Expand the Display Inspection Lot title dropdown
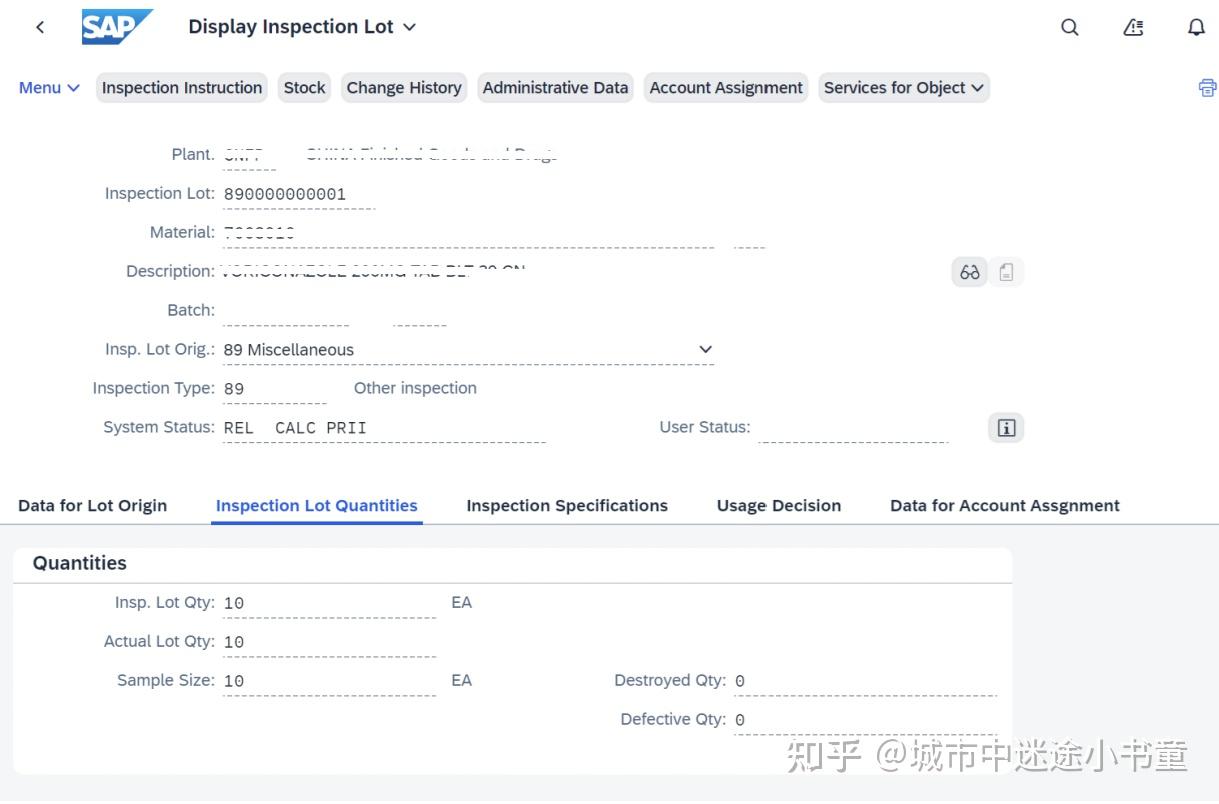 [x=409, y=28]
